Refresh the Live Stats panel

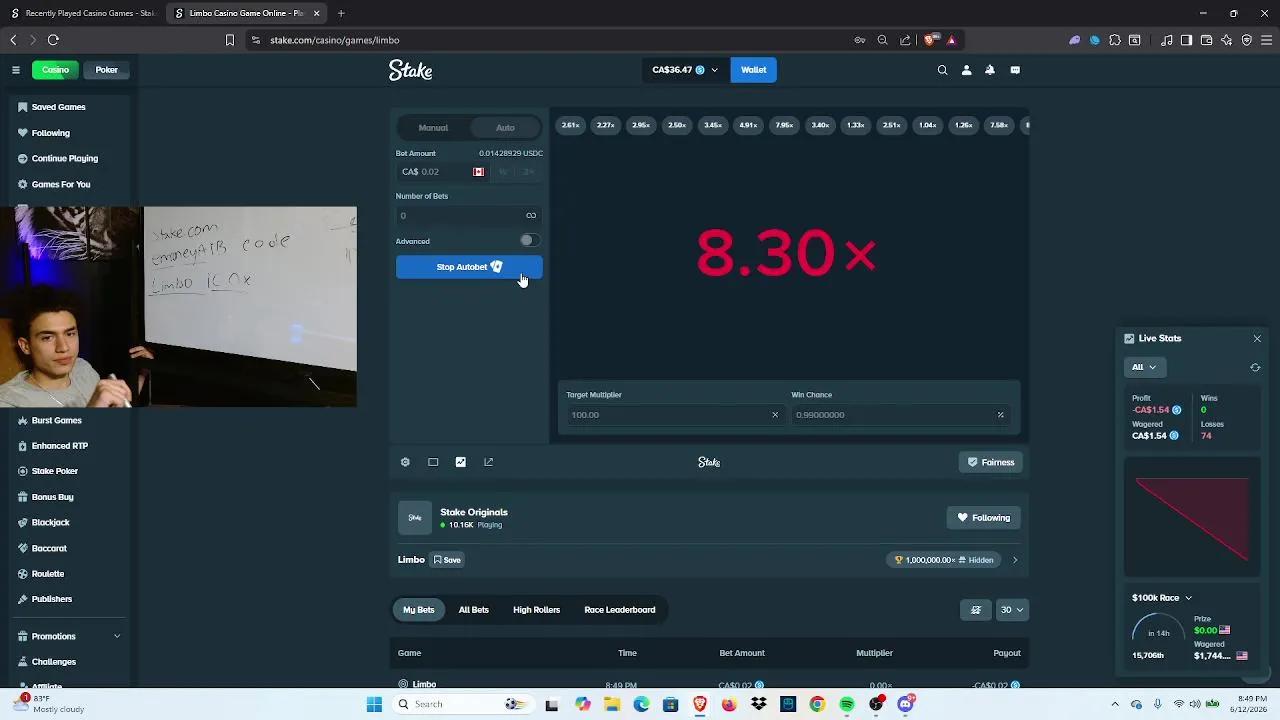click(x=1255, y=367)
